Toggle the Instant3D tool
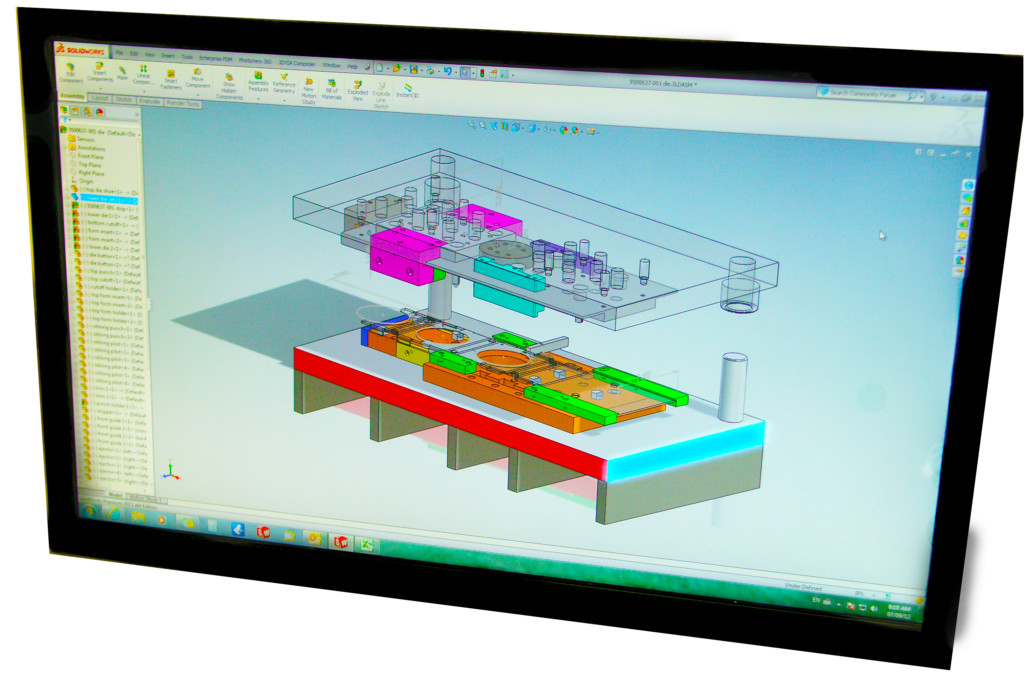1024x673 pixels. pyautogui.click(x=407, y=91)
